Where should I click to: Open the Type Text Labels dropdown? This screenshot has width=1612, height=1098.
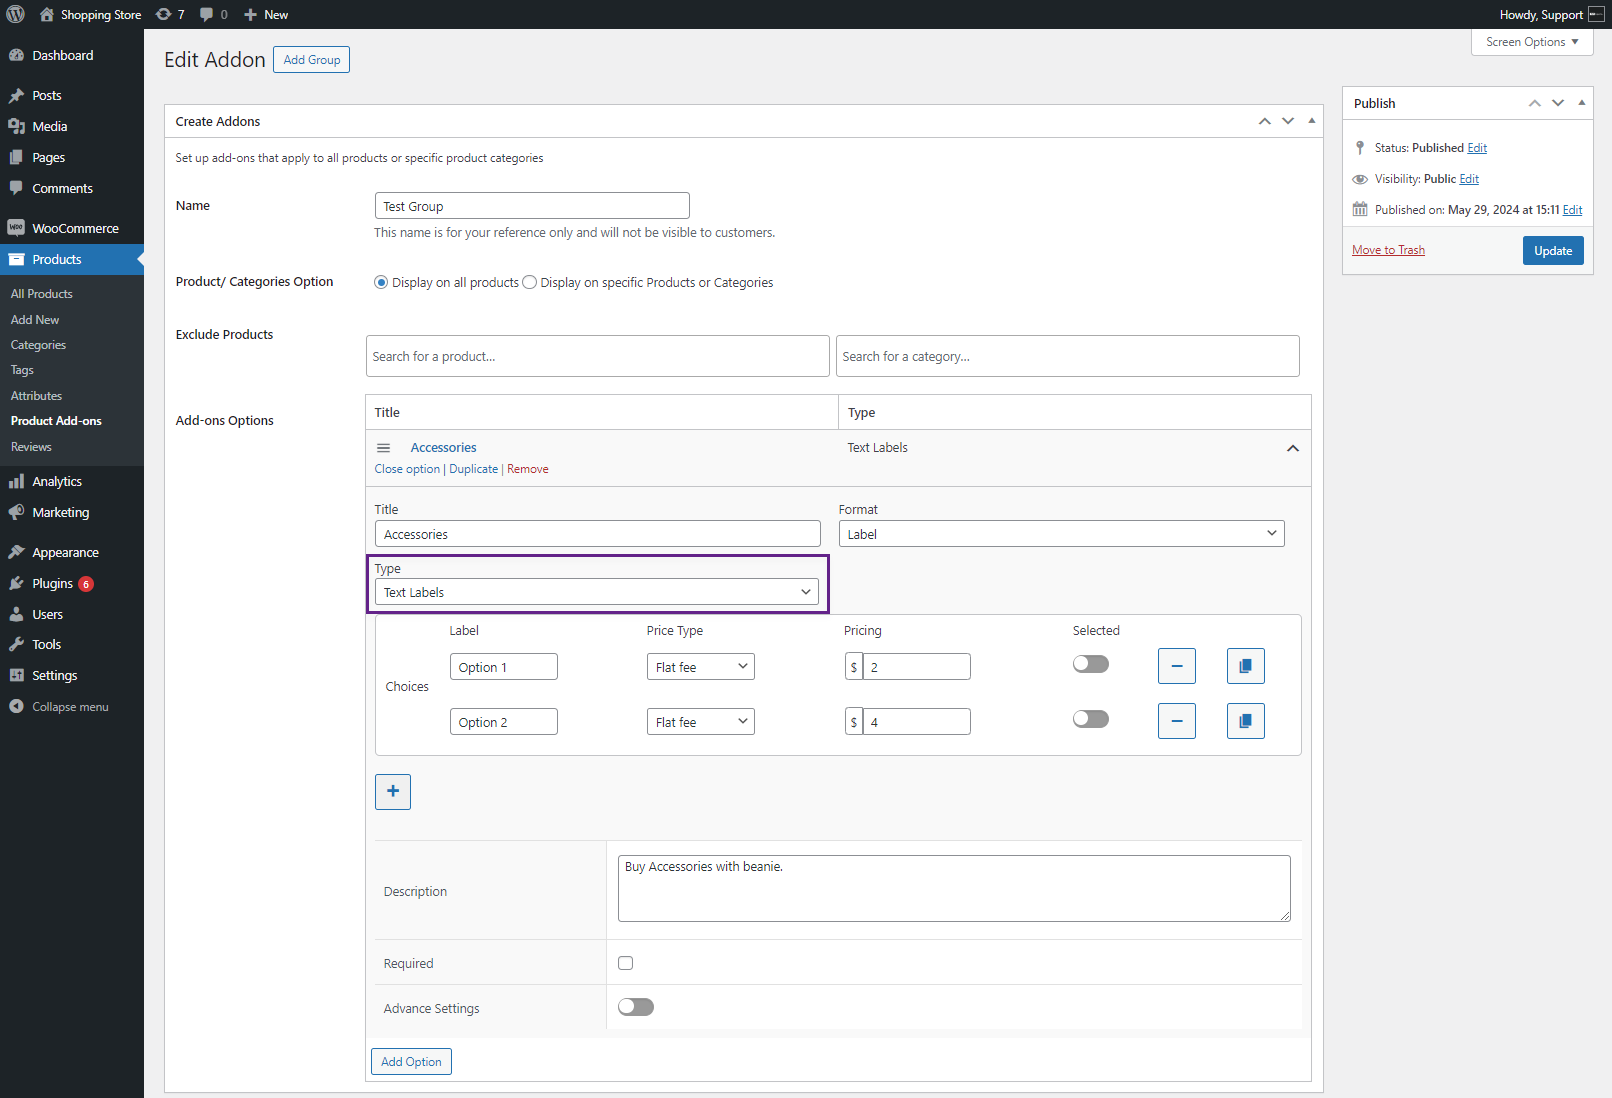coord(597,592)
